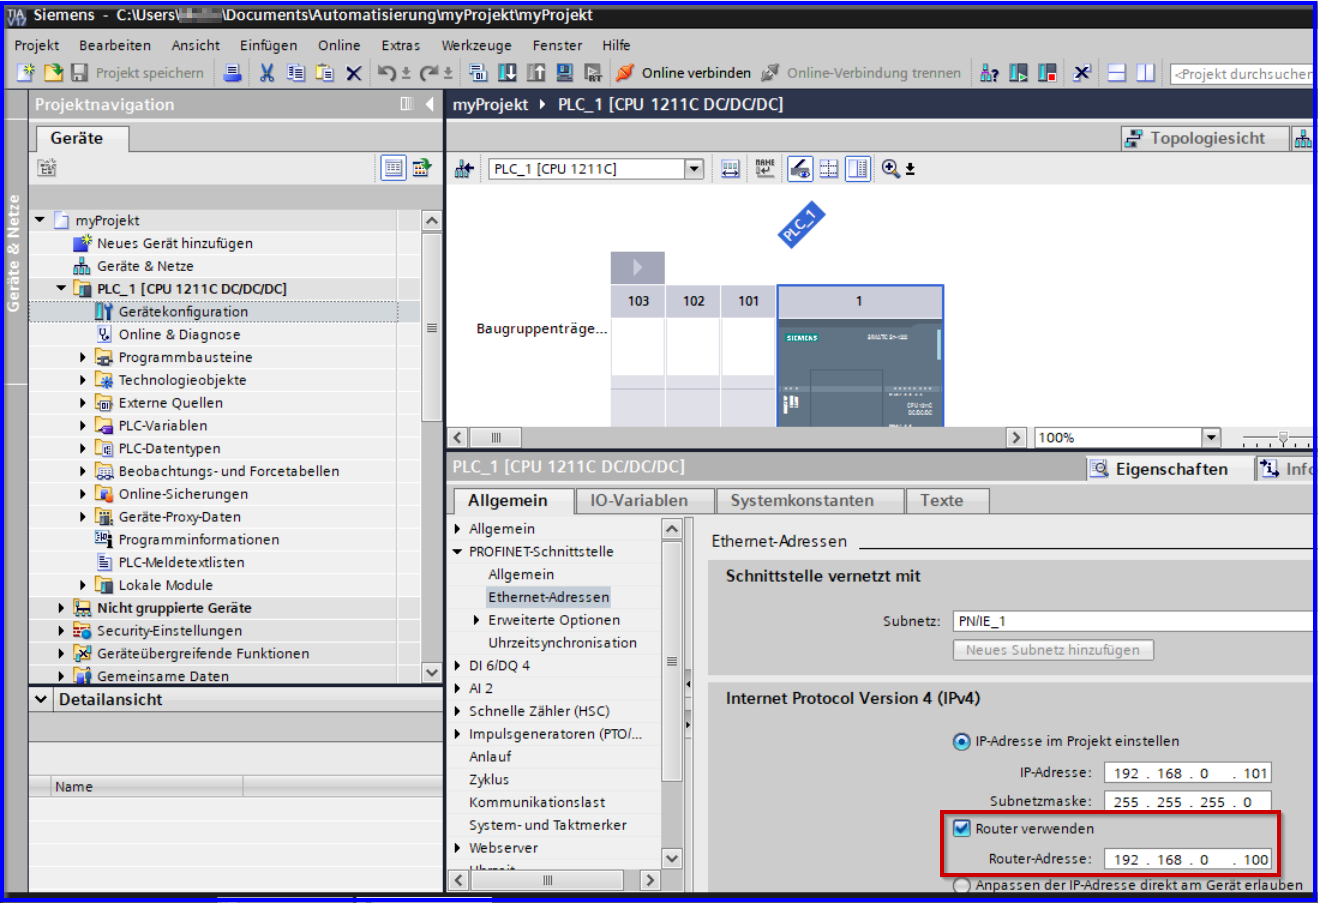Open the Werkzeuge menu
This screenshot has height=903, width=1318.
tap(476, 45)
